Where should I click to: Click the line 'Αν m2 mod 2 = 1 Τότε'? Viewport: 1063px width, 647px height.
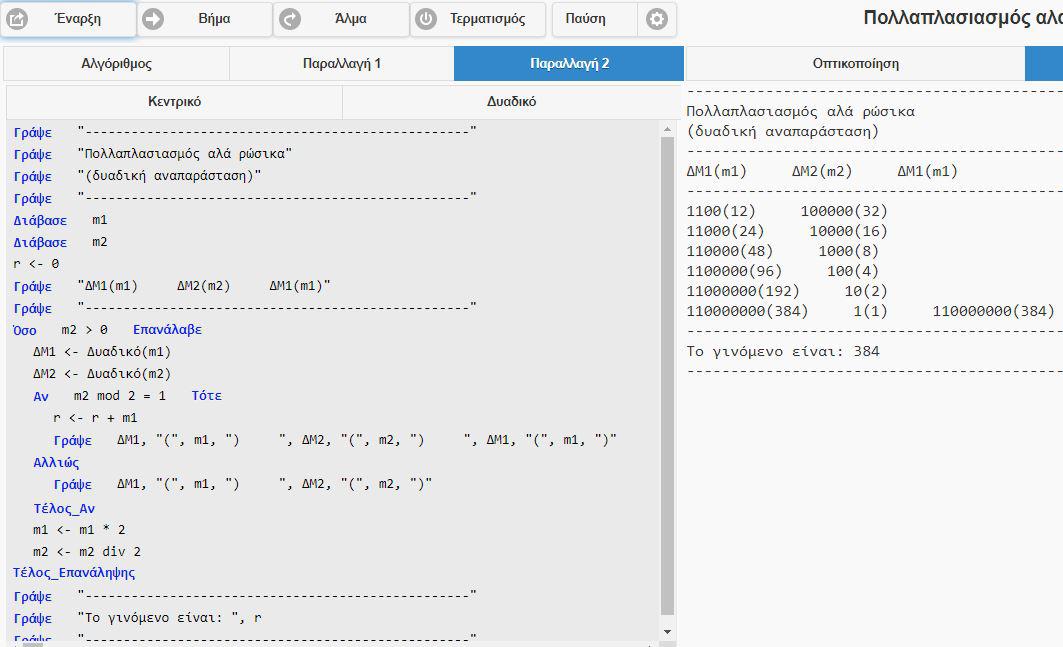tap(127, 396)
